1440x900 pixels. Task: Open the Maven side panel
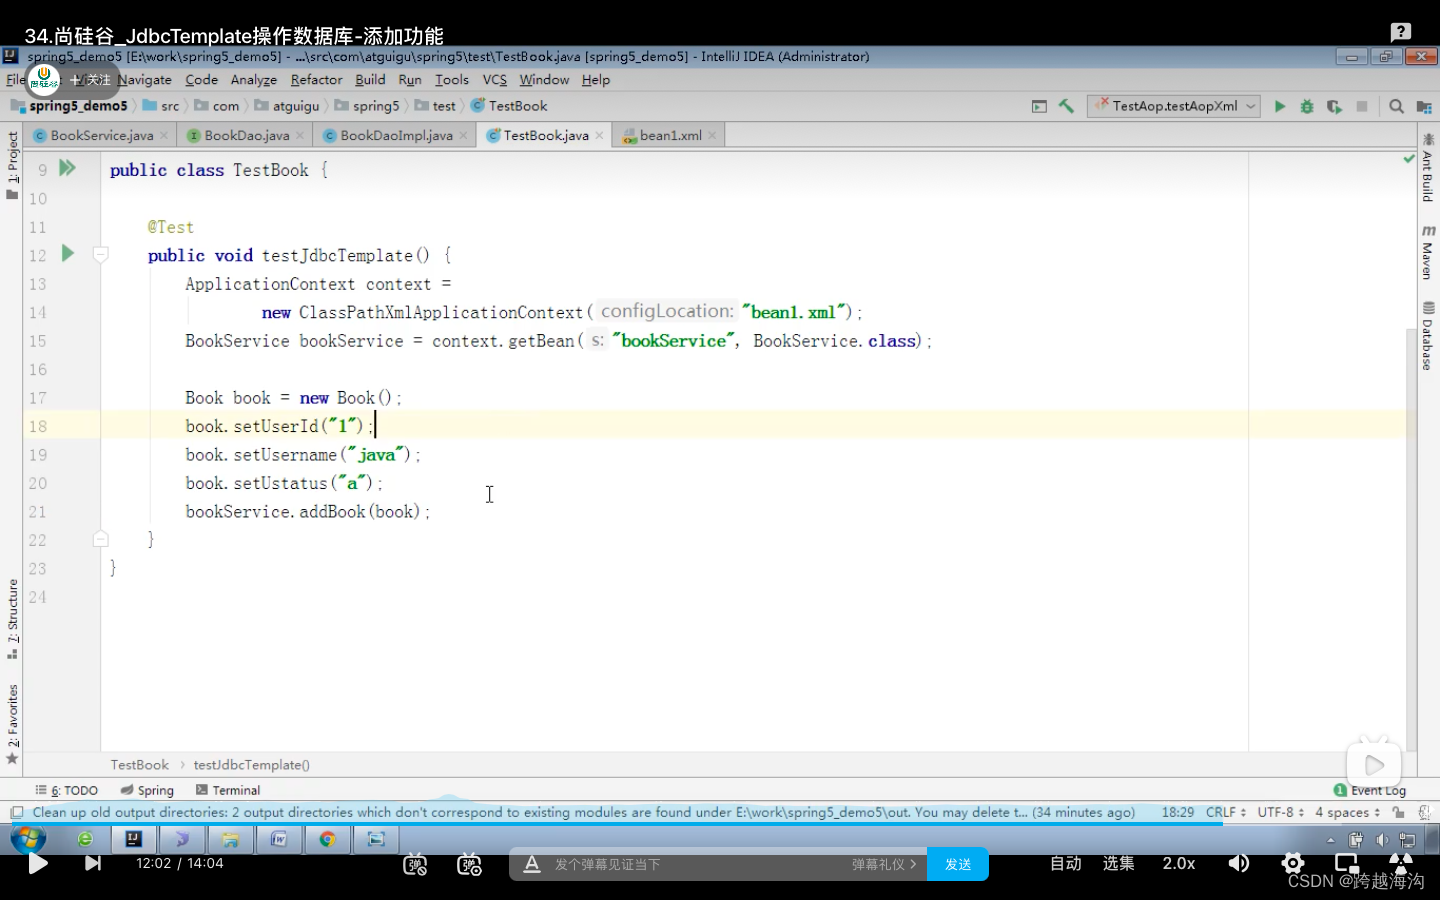pos(1428,252)
